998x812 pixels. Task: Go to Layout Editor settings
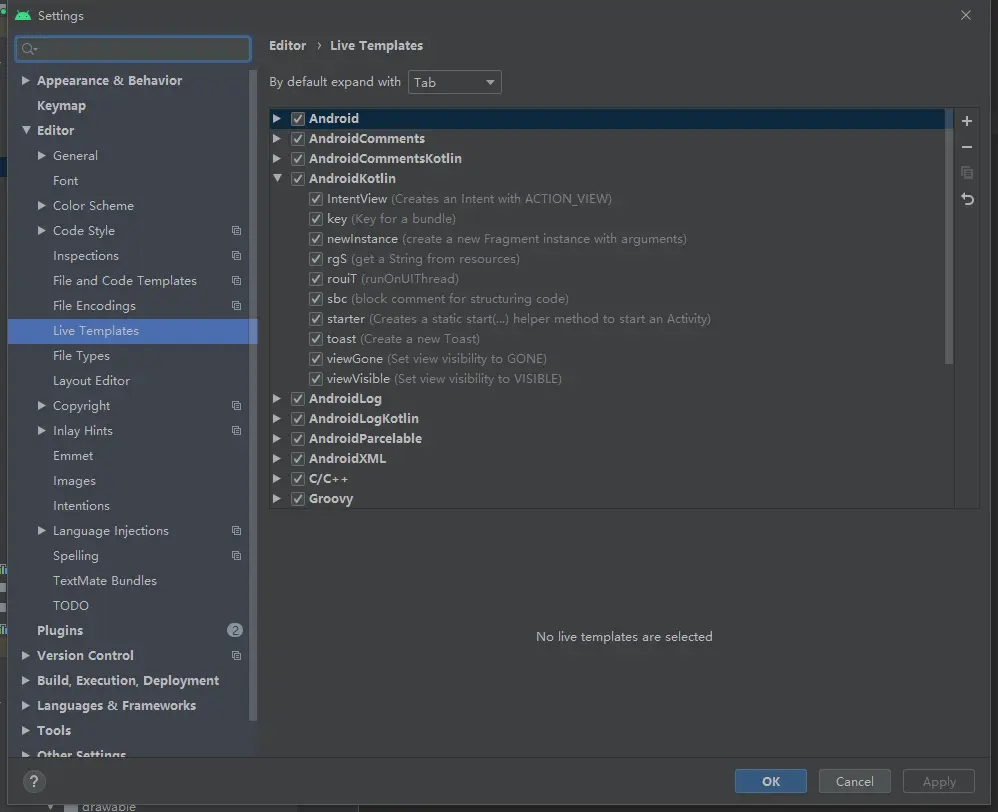[92, 381]
